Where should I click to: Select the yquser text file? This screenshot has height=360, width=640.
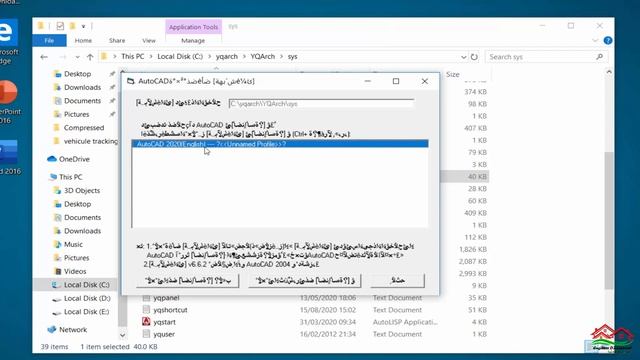click(x=164, y=334)
